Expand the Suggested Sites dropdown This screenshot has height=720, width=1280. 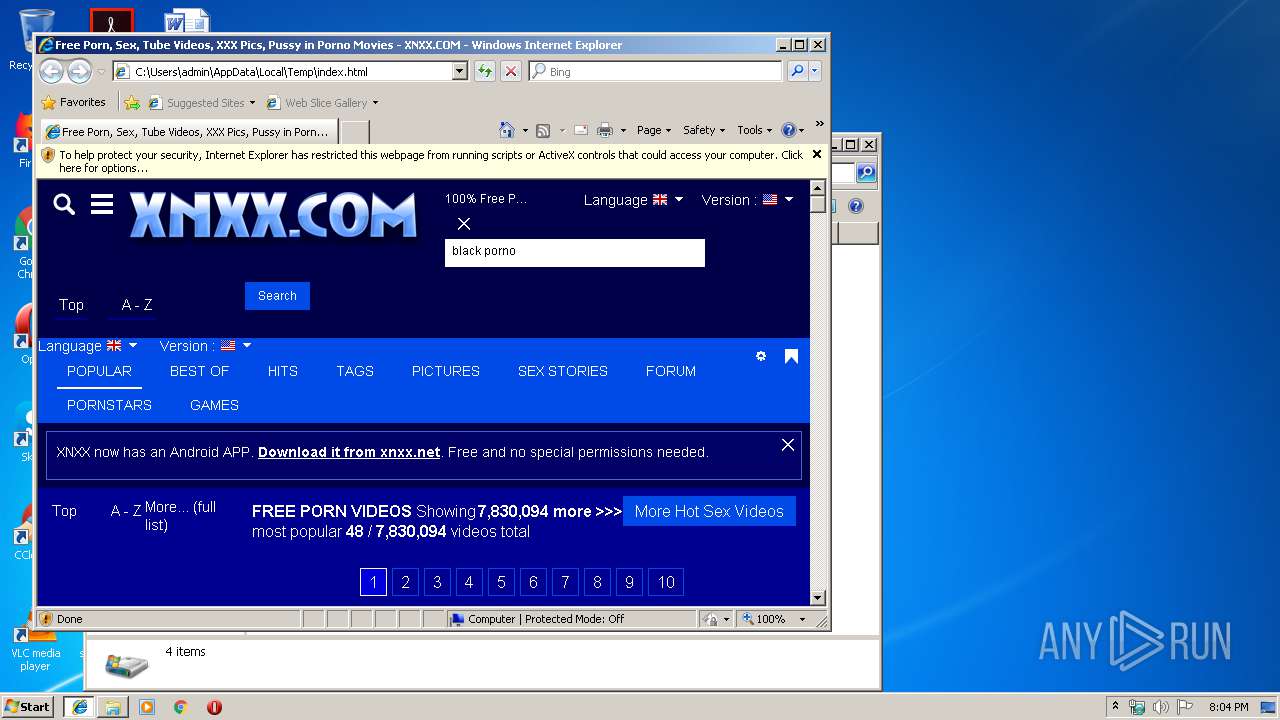pyautogui.click(x=252, y=103)
